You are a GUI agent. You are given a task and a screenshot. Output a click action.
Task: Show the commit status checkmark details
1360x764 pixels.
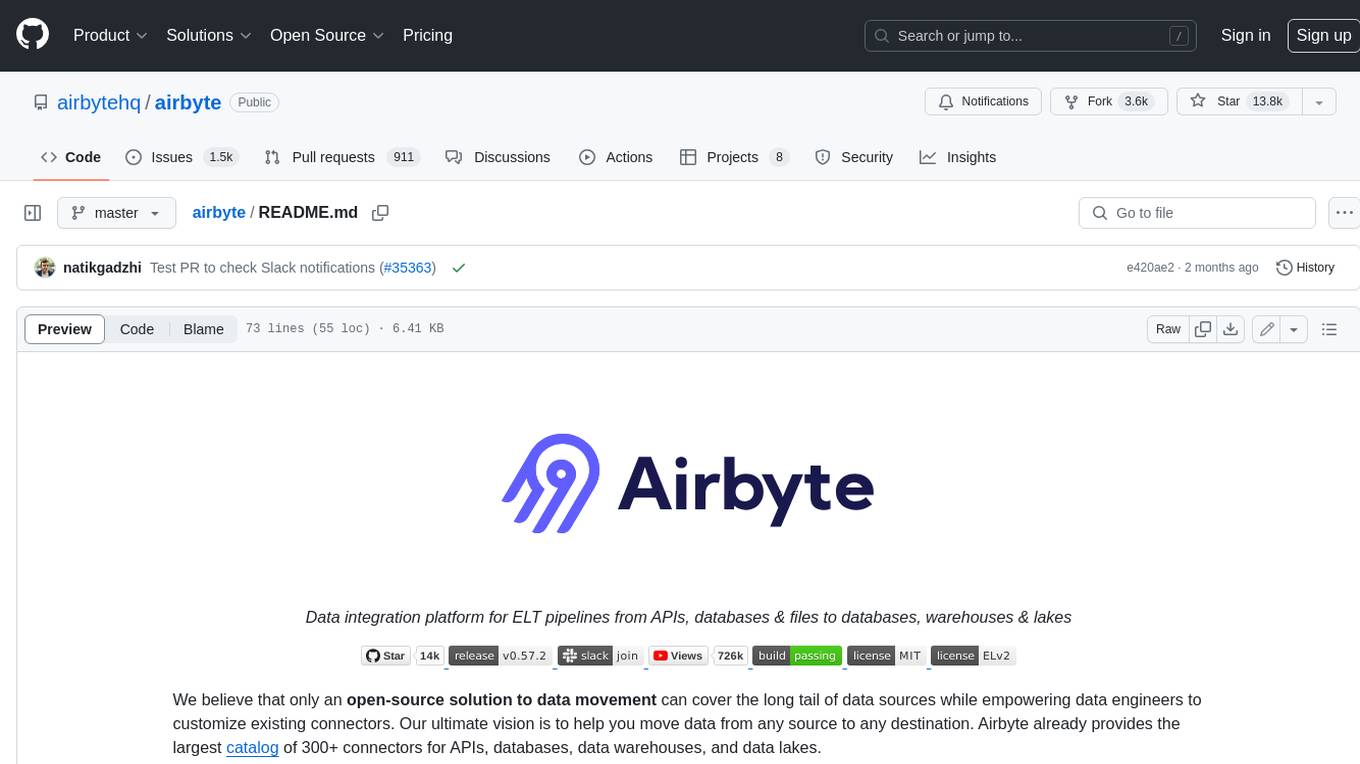pyautogui.click(x=459, y=268)
